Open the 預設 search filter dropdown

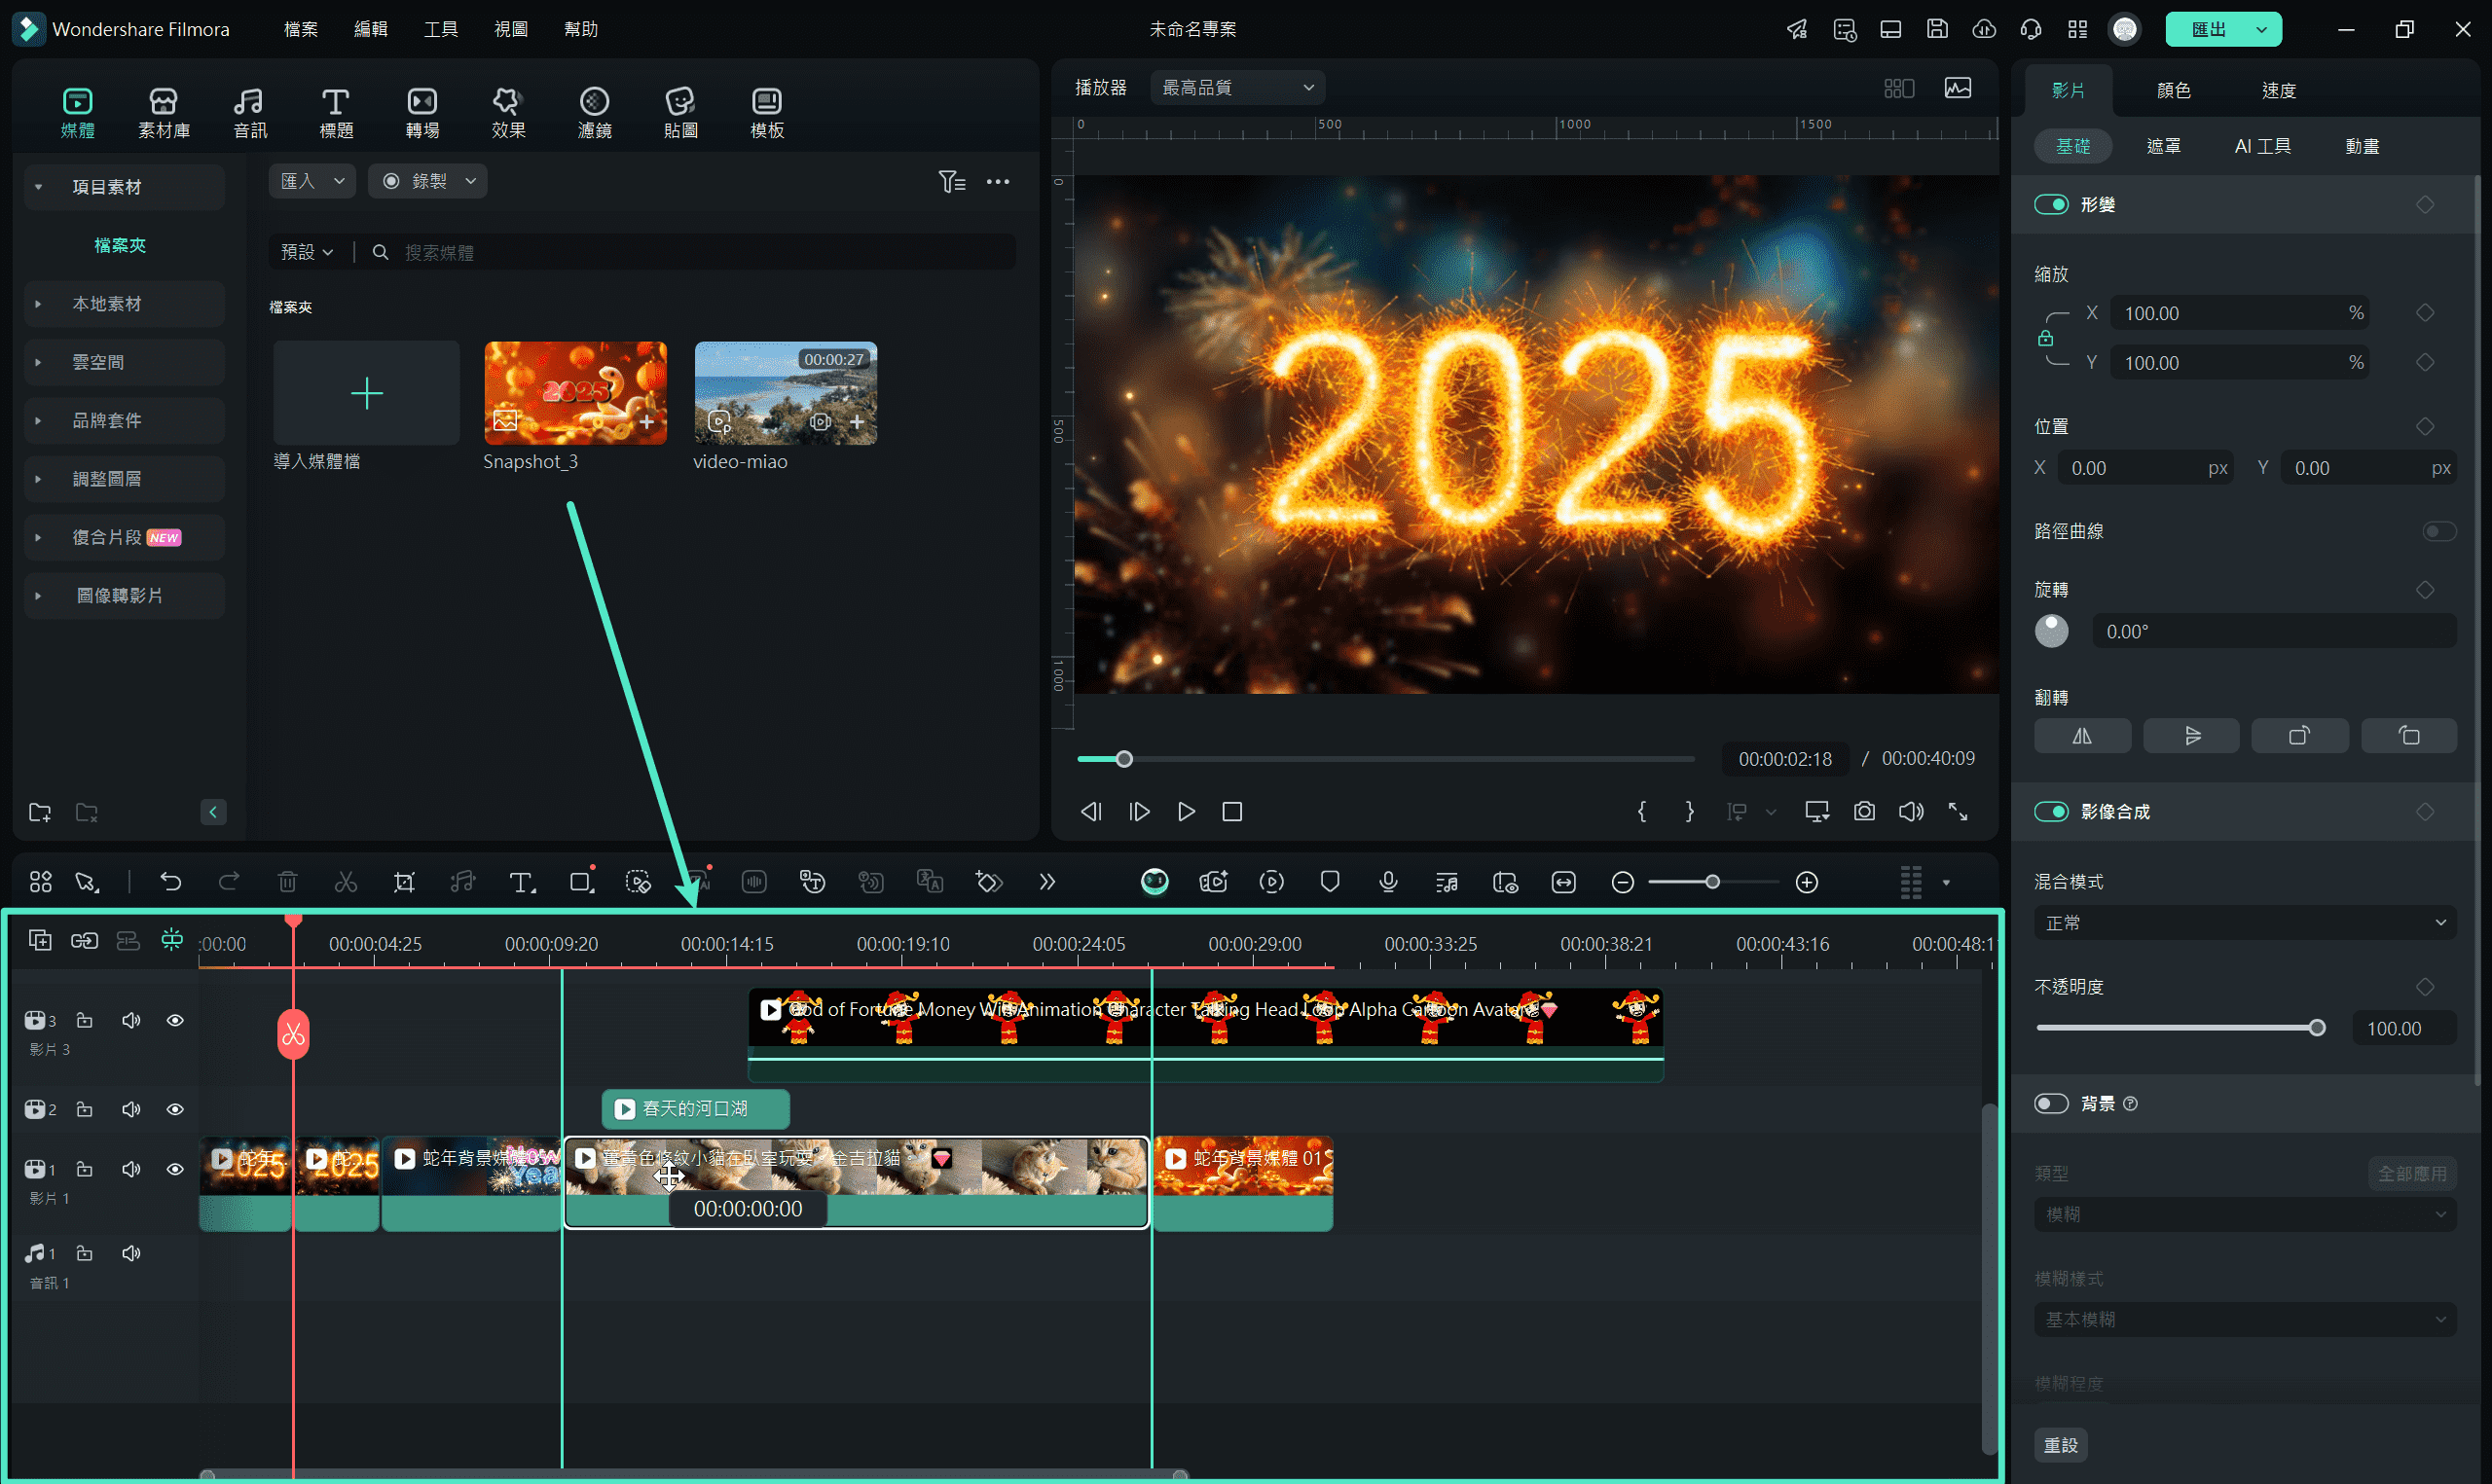coord(306,252)
